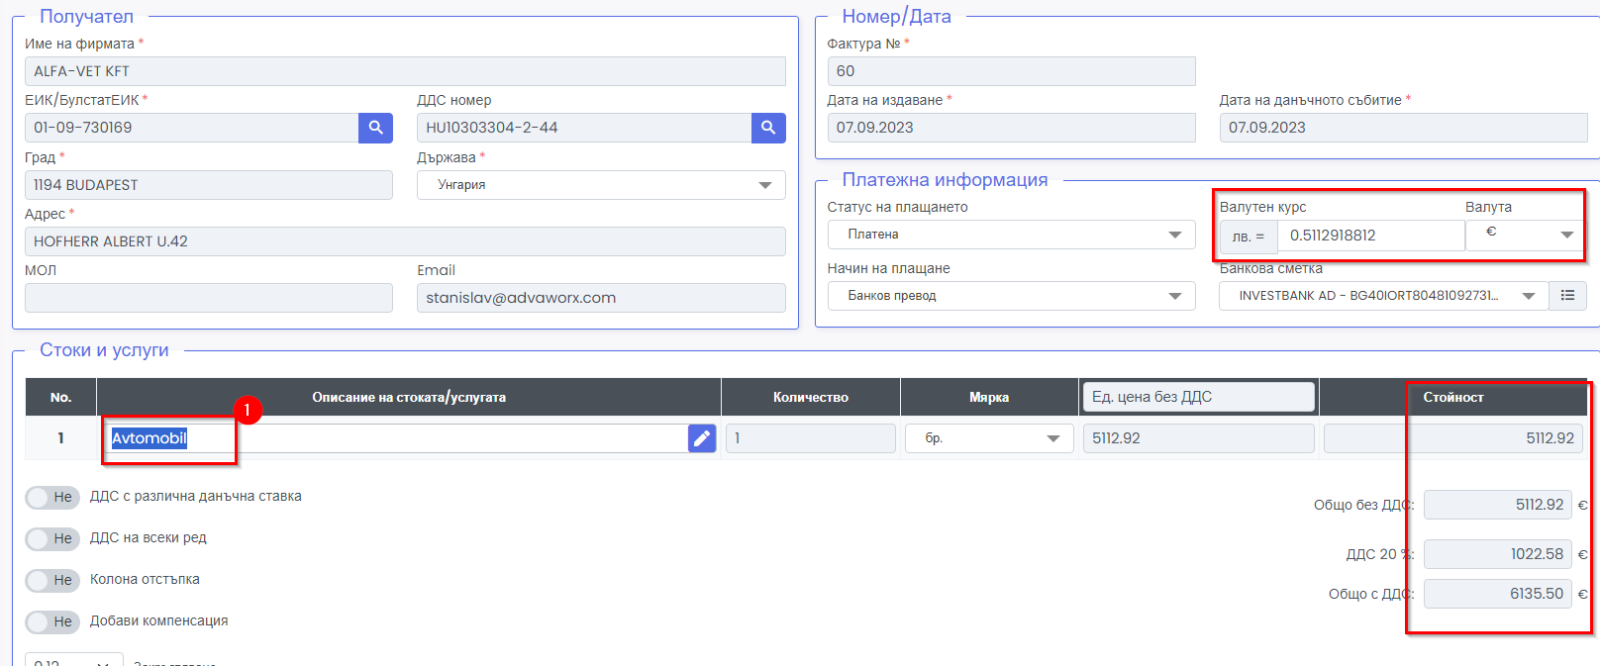The width and height of the screenshot is (1600, 666).
Task: Focus the Email input field
Action: pos(600,298)
